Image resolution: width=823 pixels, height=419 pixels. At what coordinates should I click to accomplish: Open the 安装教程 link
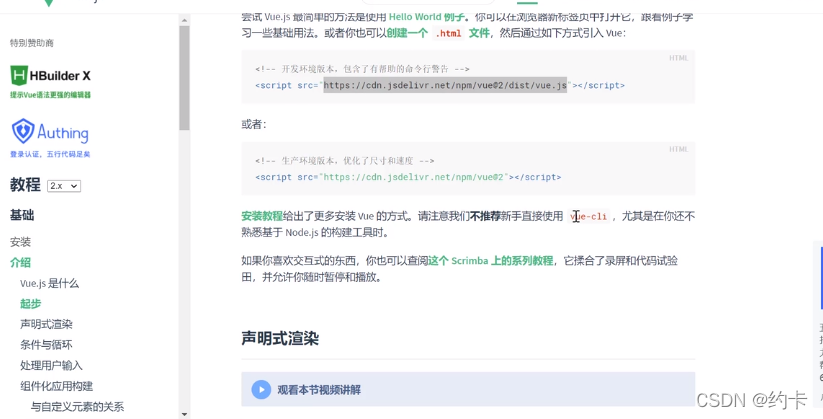[x=262, y=216]
